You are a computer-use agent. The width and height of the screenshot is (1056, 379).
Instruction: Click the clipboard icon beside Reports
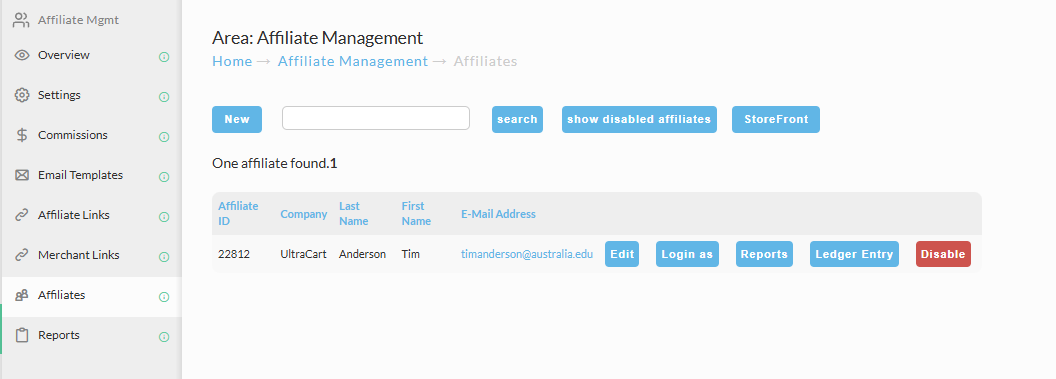coord(22,335)
